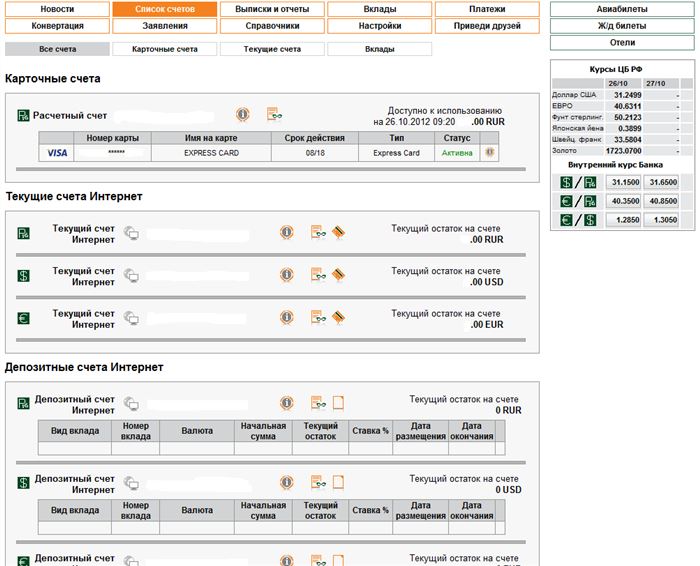700x566 pixels.
Task: Open info icon for RUR Депозитный счет
Action: coord(287,403)
